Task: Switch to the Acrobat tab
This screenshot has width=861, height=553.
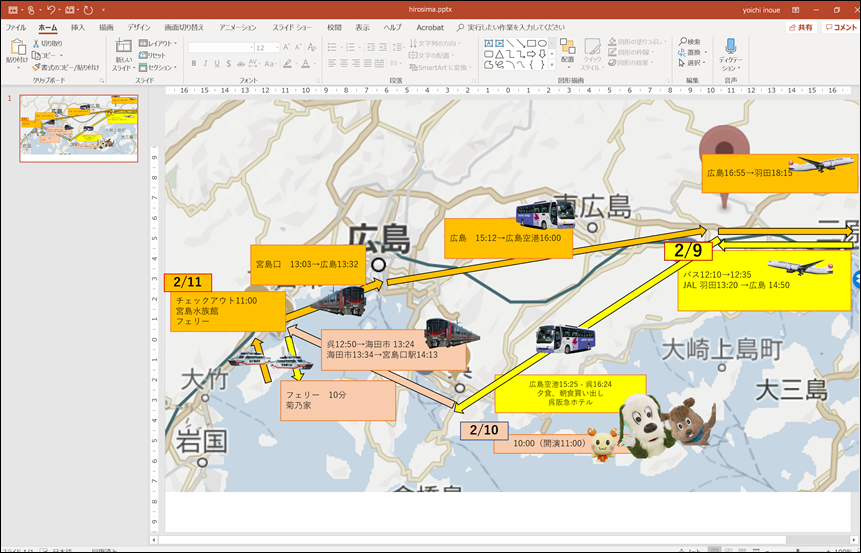Action: click(429, 27)
